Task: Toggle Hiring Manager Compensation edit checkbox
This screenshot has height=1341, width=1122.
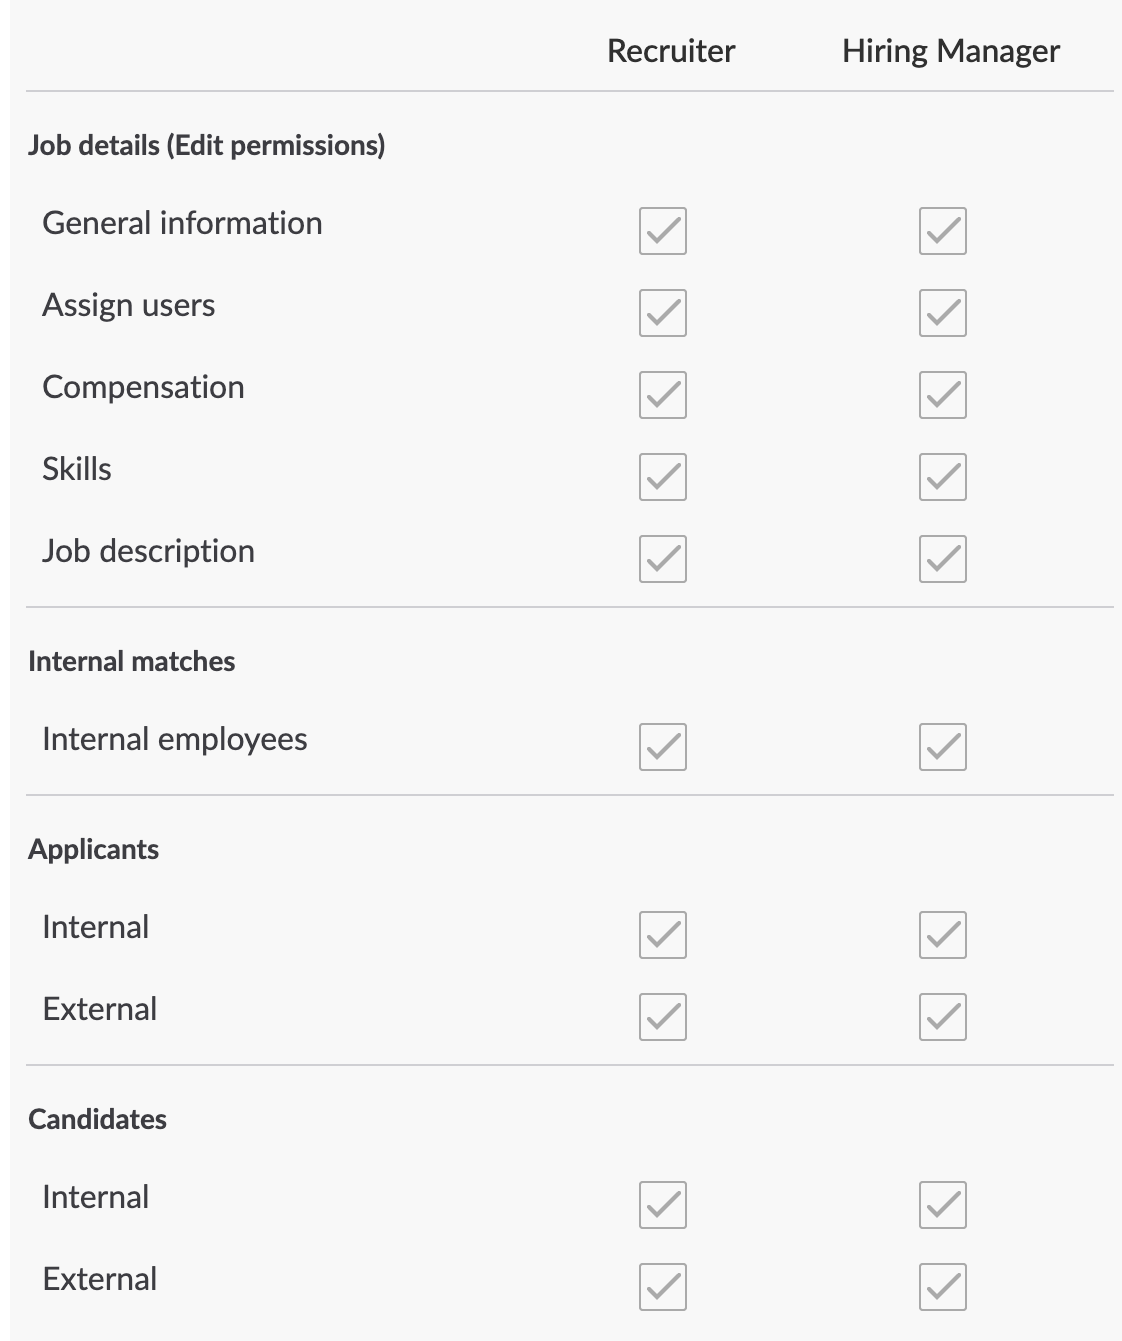Action: point(942,395)
